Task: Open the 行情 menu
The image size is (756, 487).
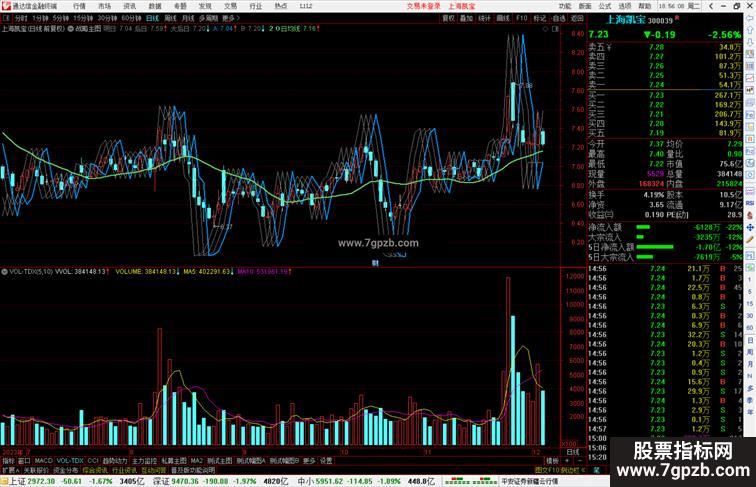Action: (79, 6)
